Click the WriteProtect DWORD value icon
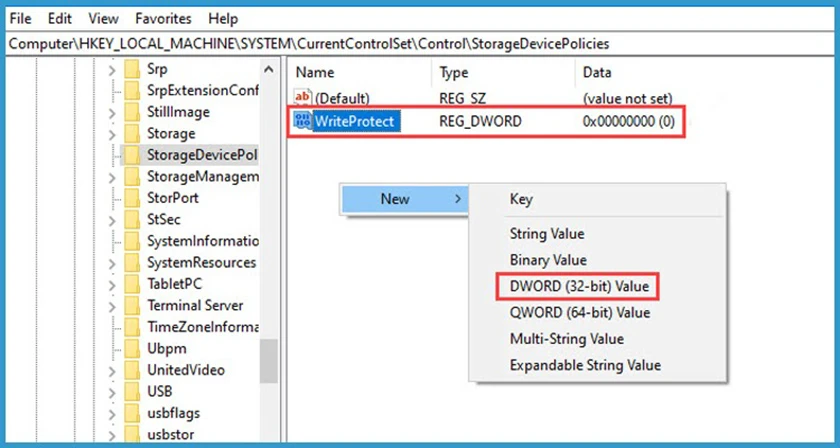 [x=303, y=121]
